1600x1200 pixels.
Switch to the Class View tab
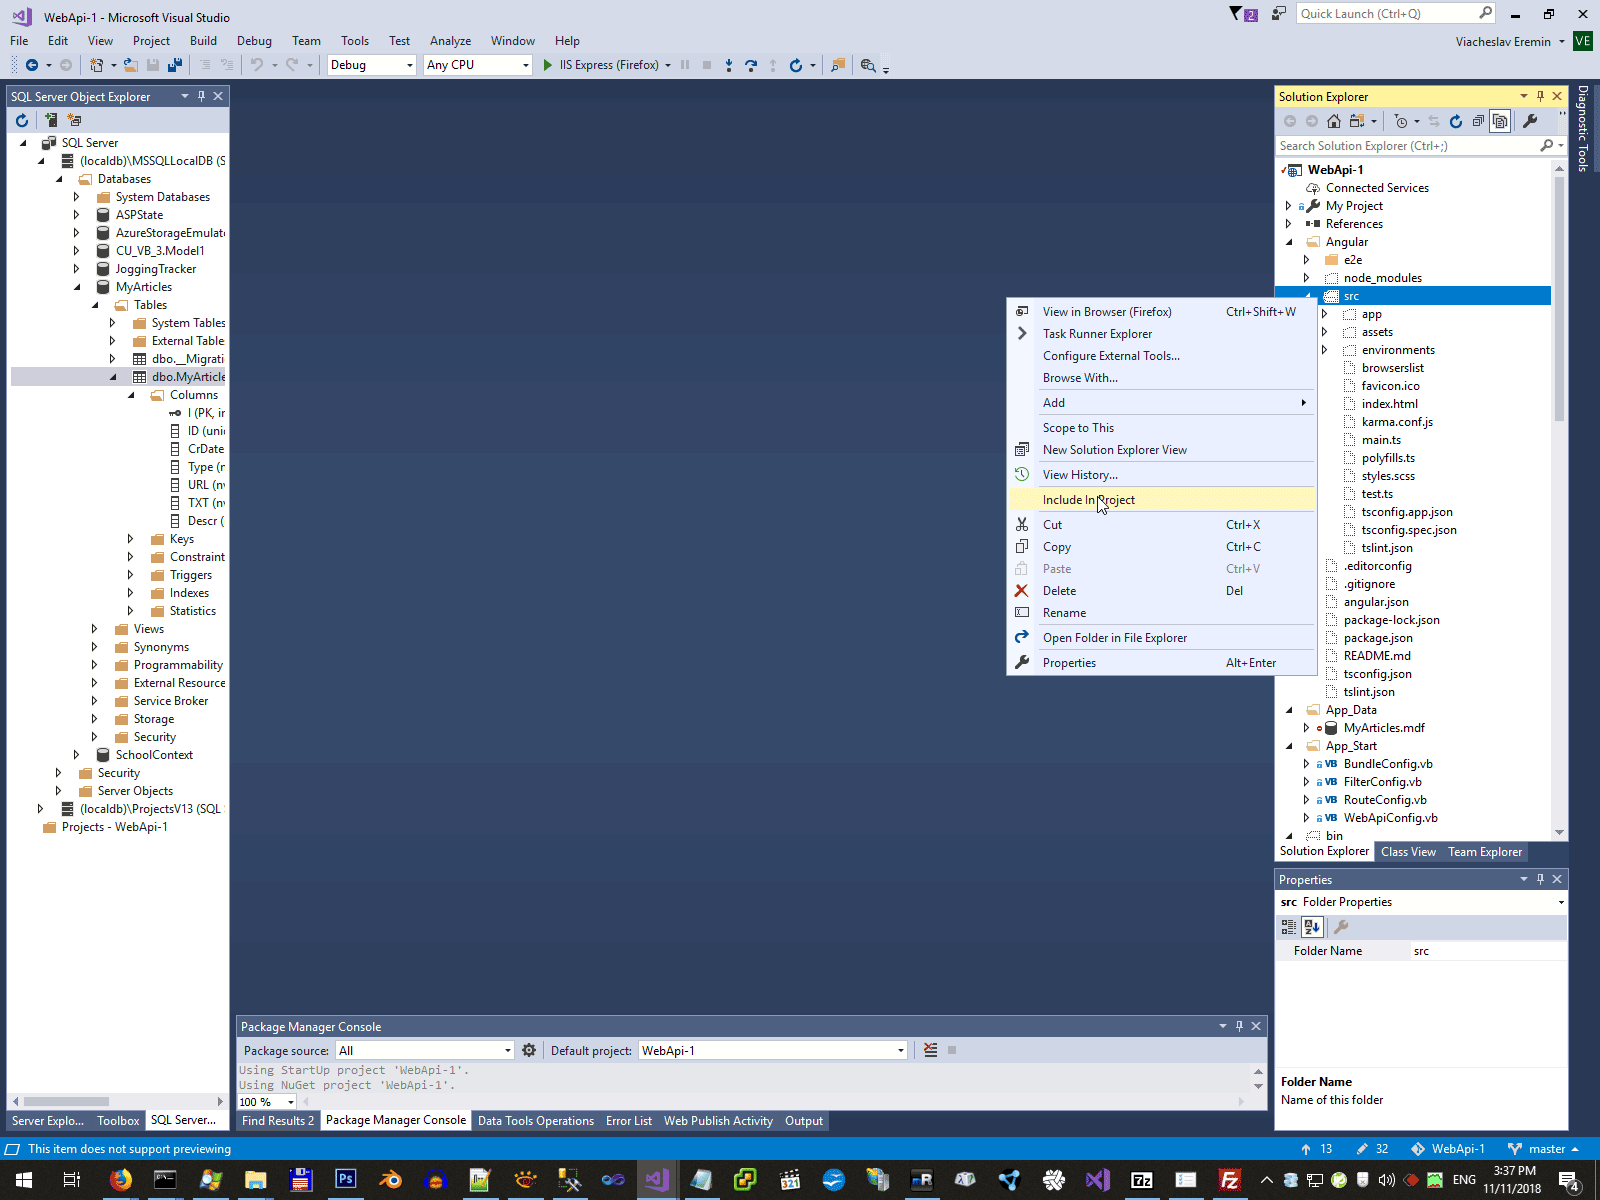1408,852
